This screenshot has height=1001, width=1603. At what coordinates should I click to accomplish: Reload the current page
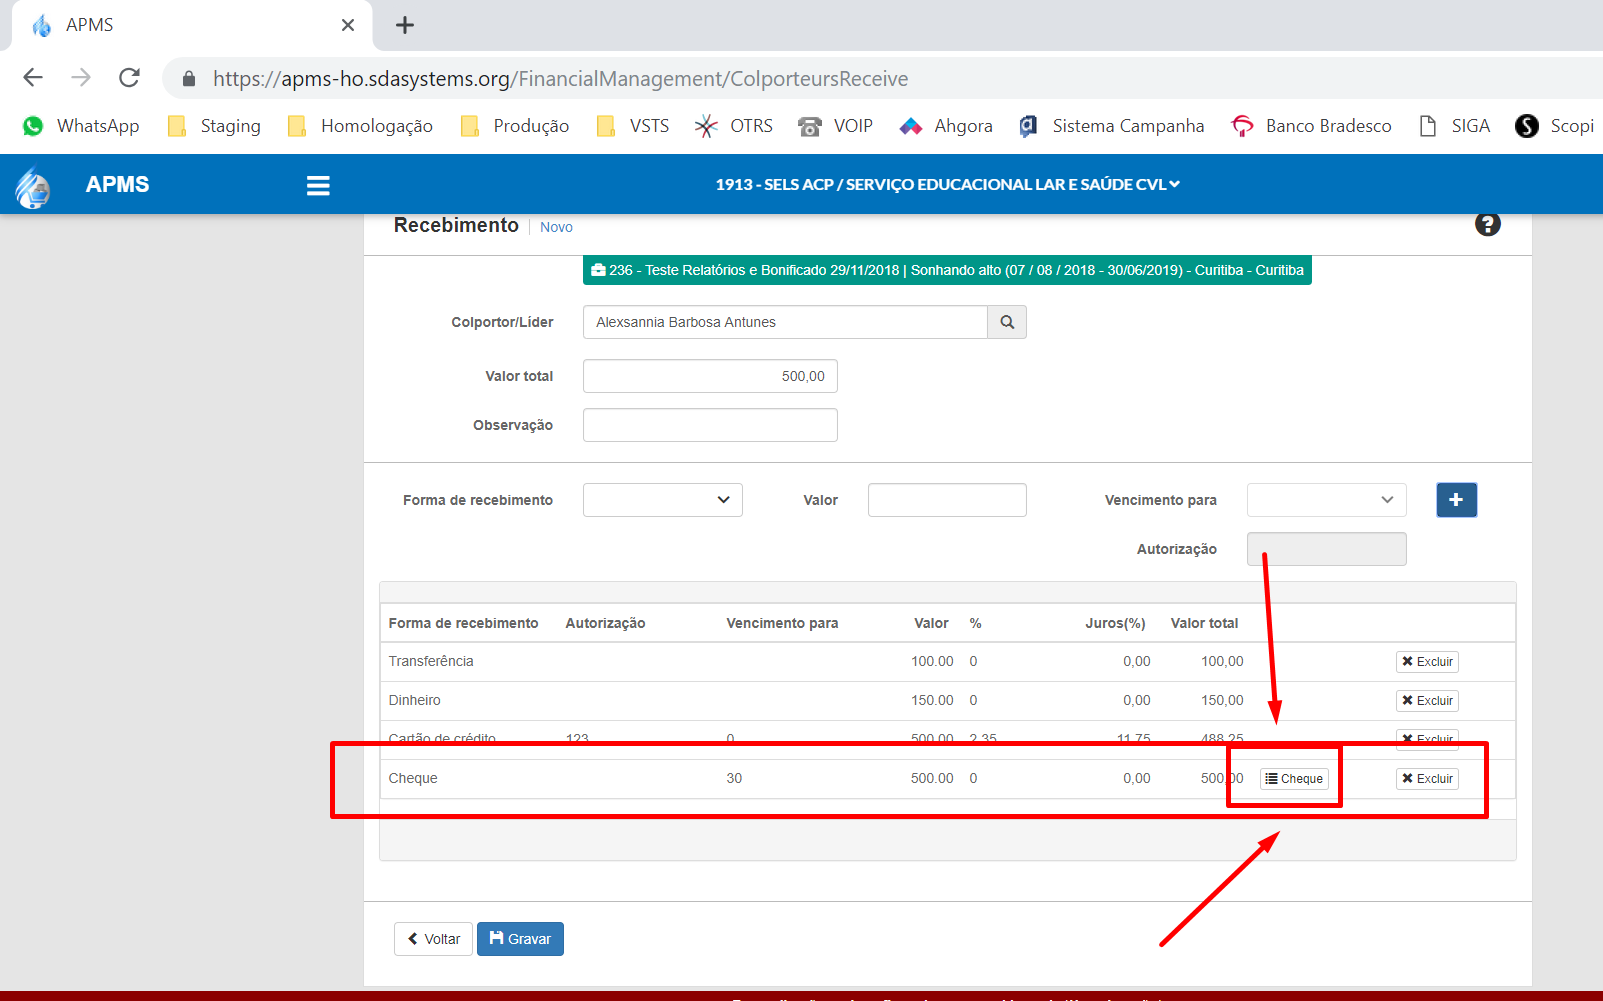click(129, 78)
